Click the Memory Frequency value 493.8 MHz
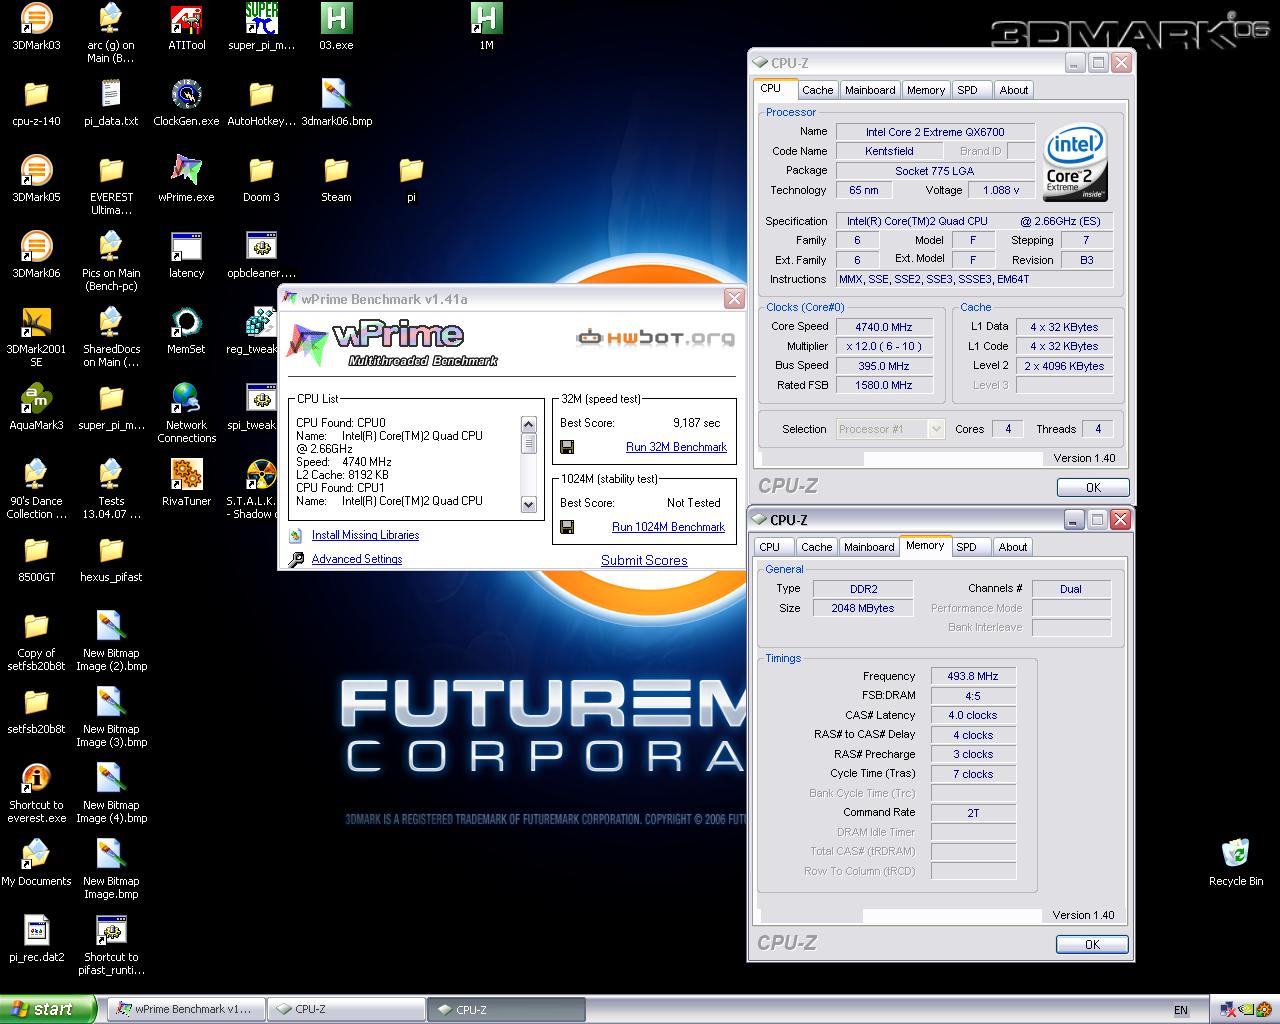This screenshot has width=1280, height=1024. 973,676
